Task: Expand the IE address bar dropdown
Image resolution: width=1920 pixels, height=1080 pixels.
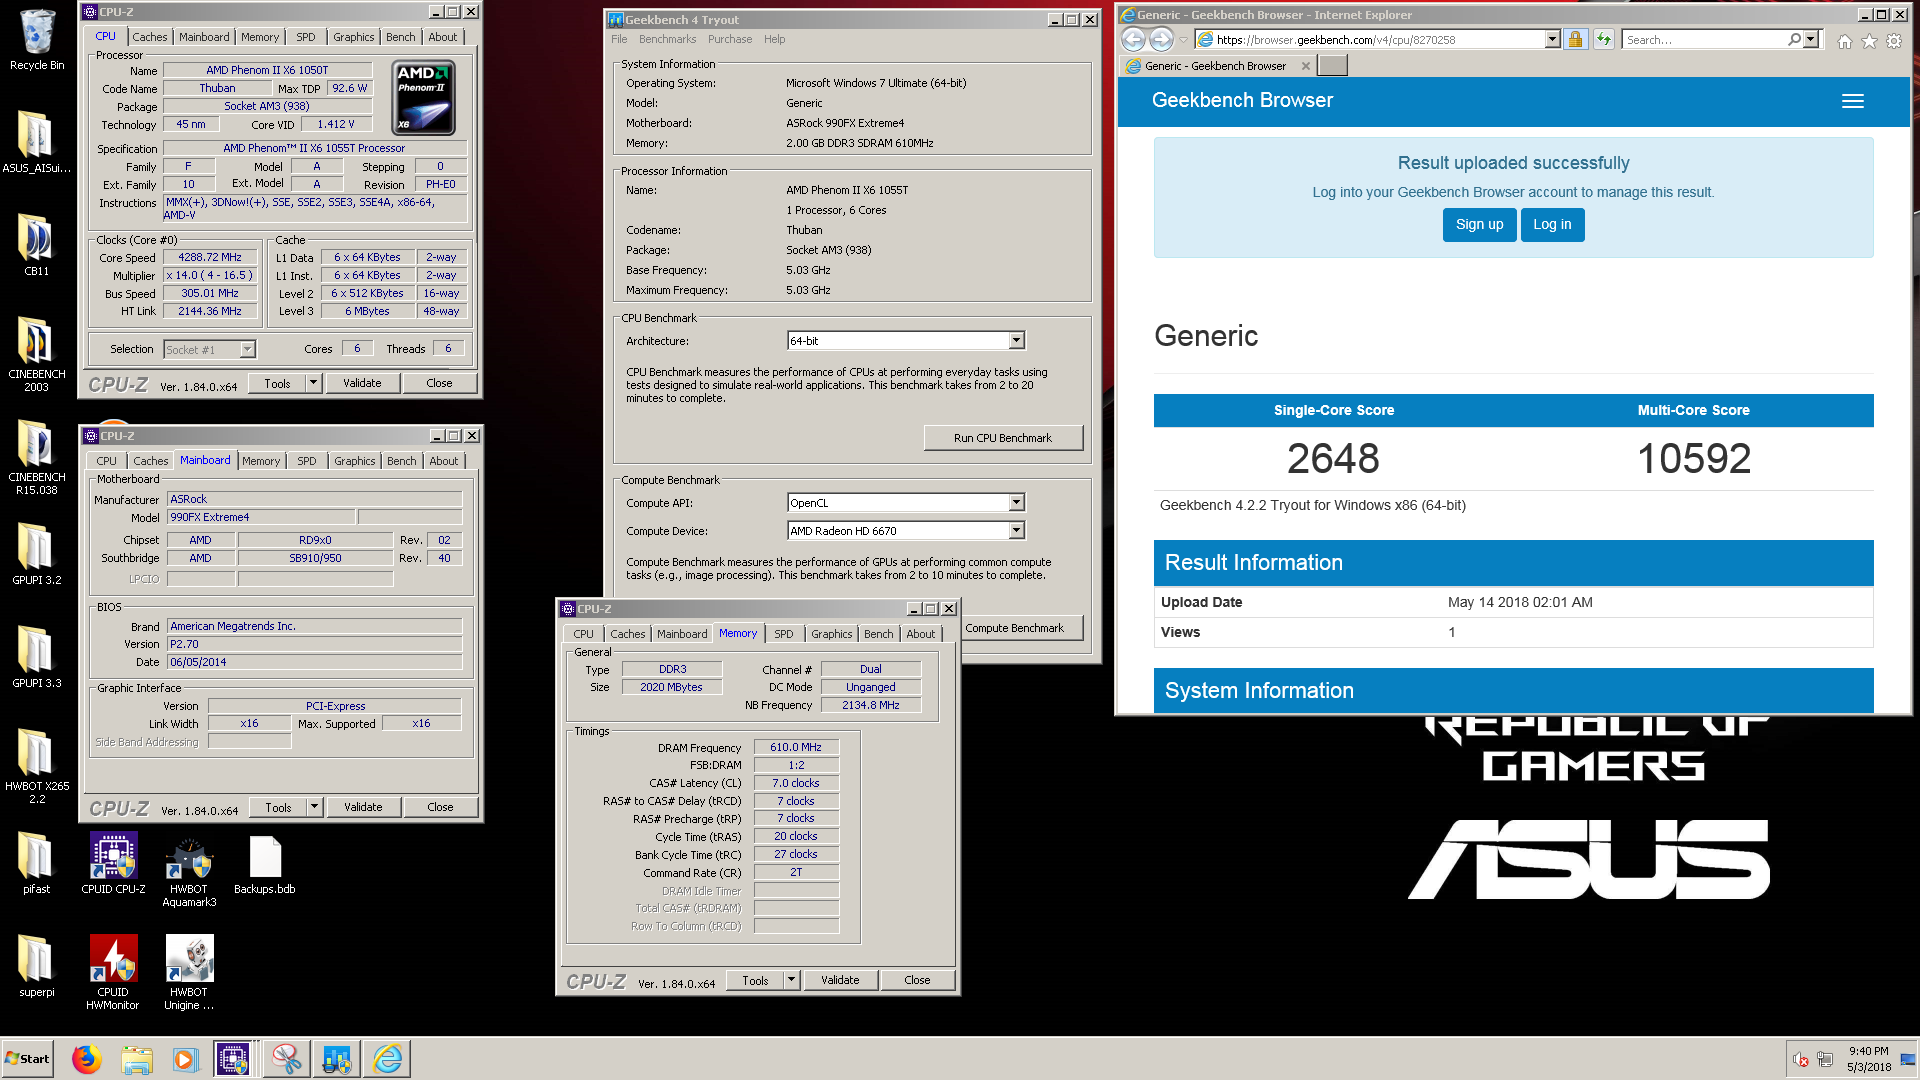Action: click(1552, 39)
